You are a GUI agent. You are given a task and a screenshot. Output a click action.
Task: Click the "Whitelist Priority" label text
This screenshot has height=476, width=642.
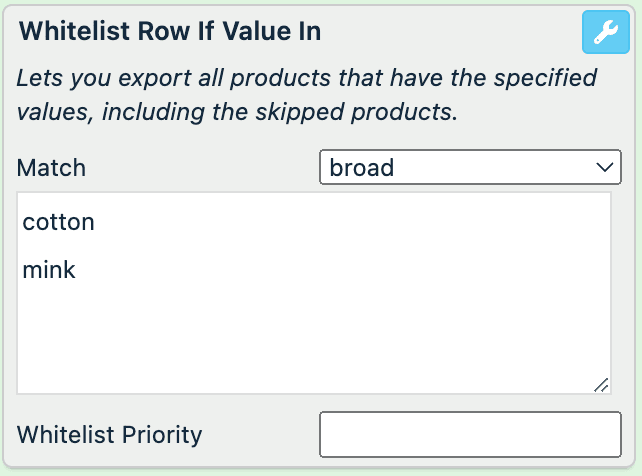tap(110, 435)
